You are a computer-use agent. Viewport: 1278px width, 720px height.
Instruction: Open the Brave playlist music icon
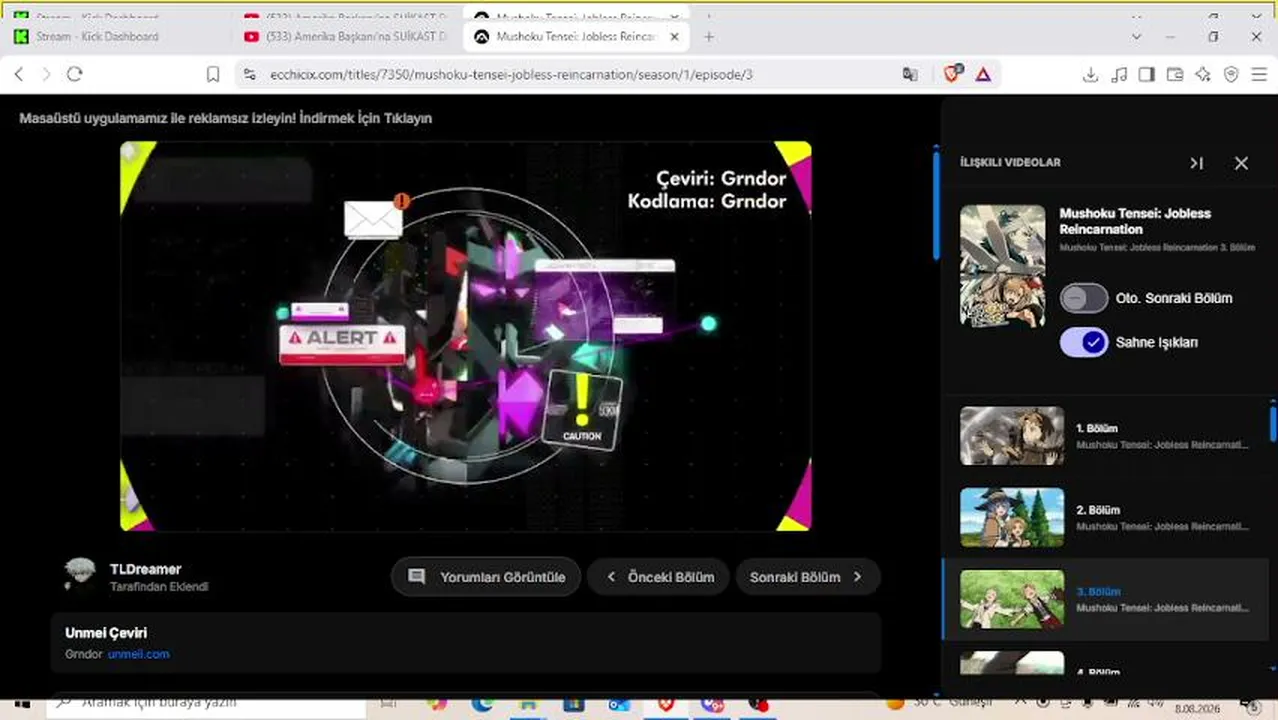tap(1119, 74)
